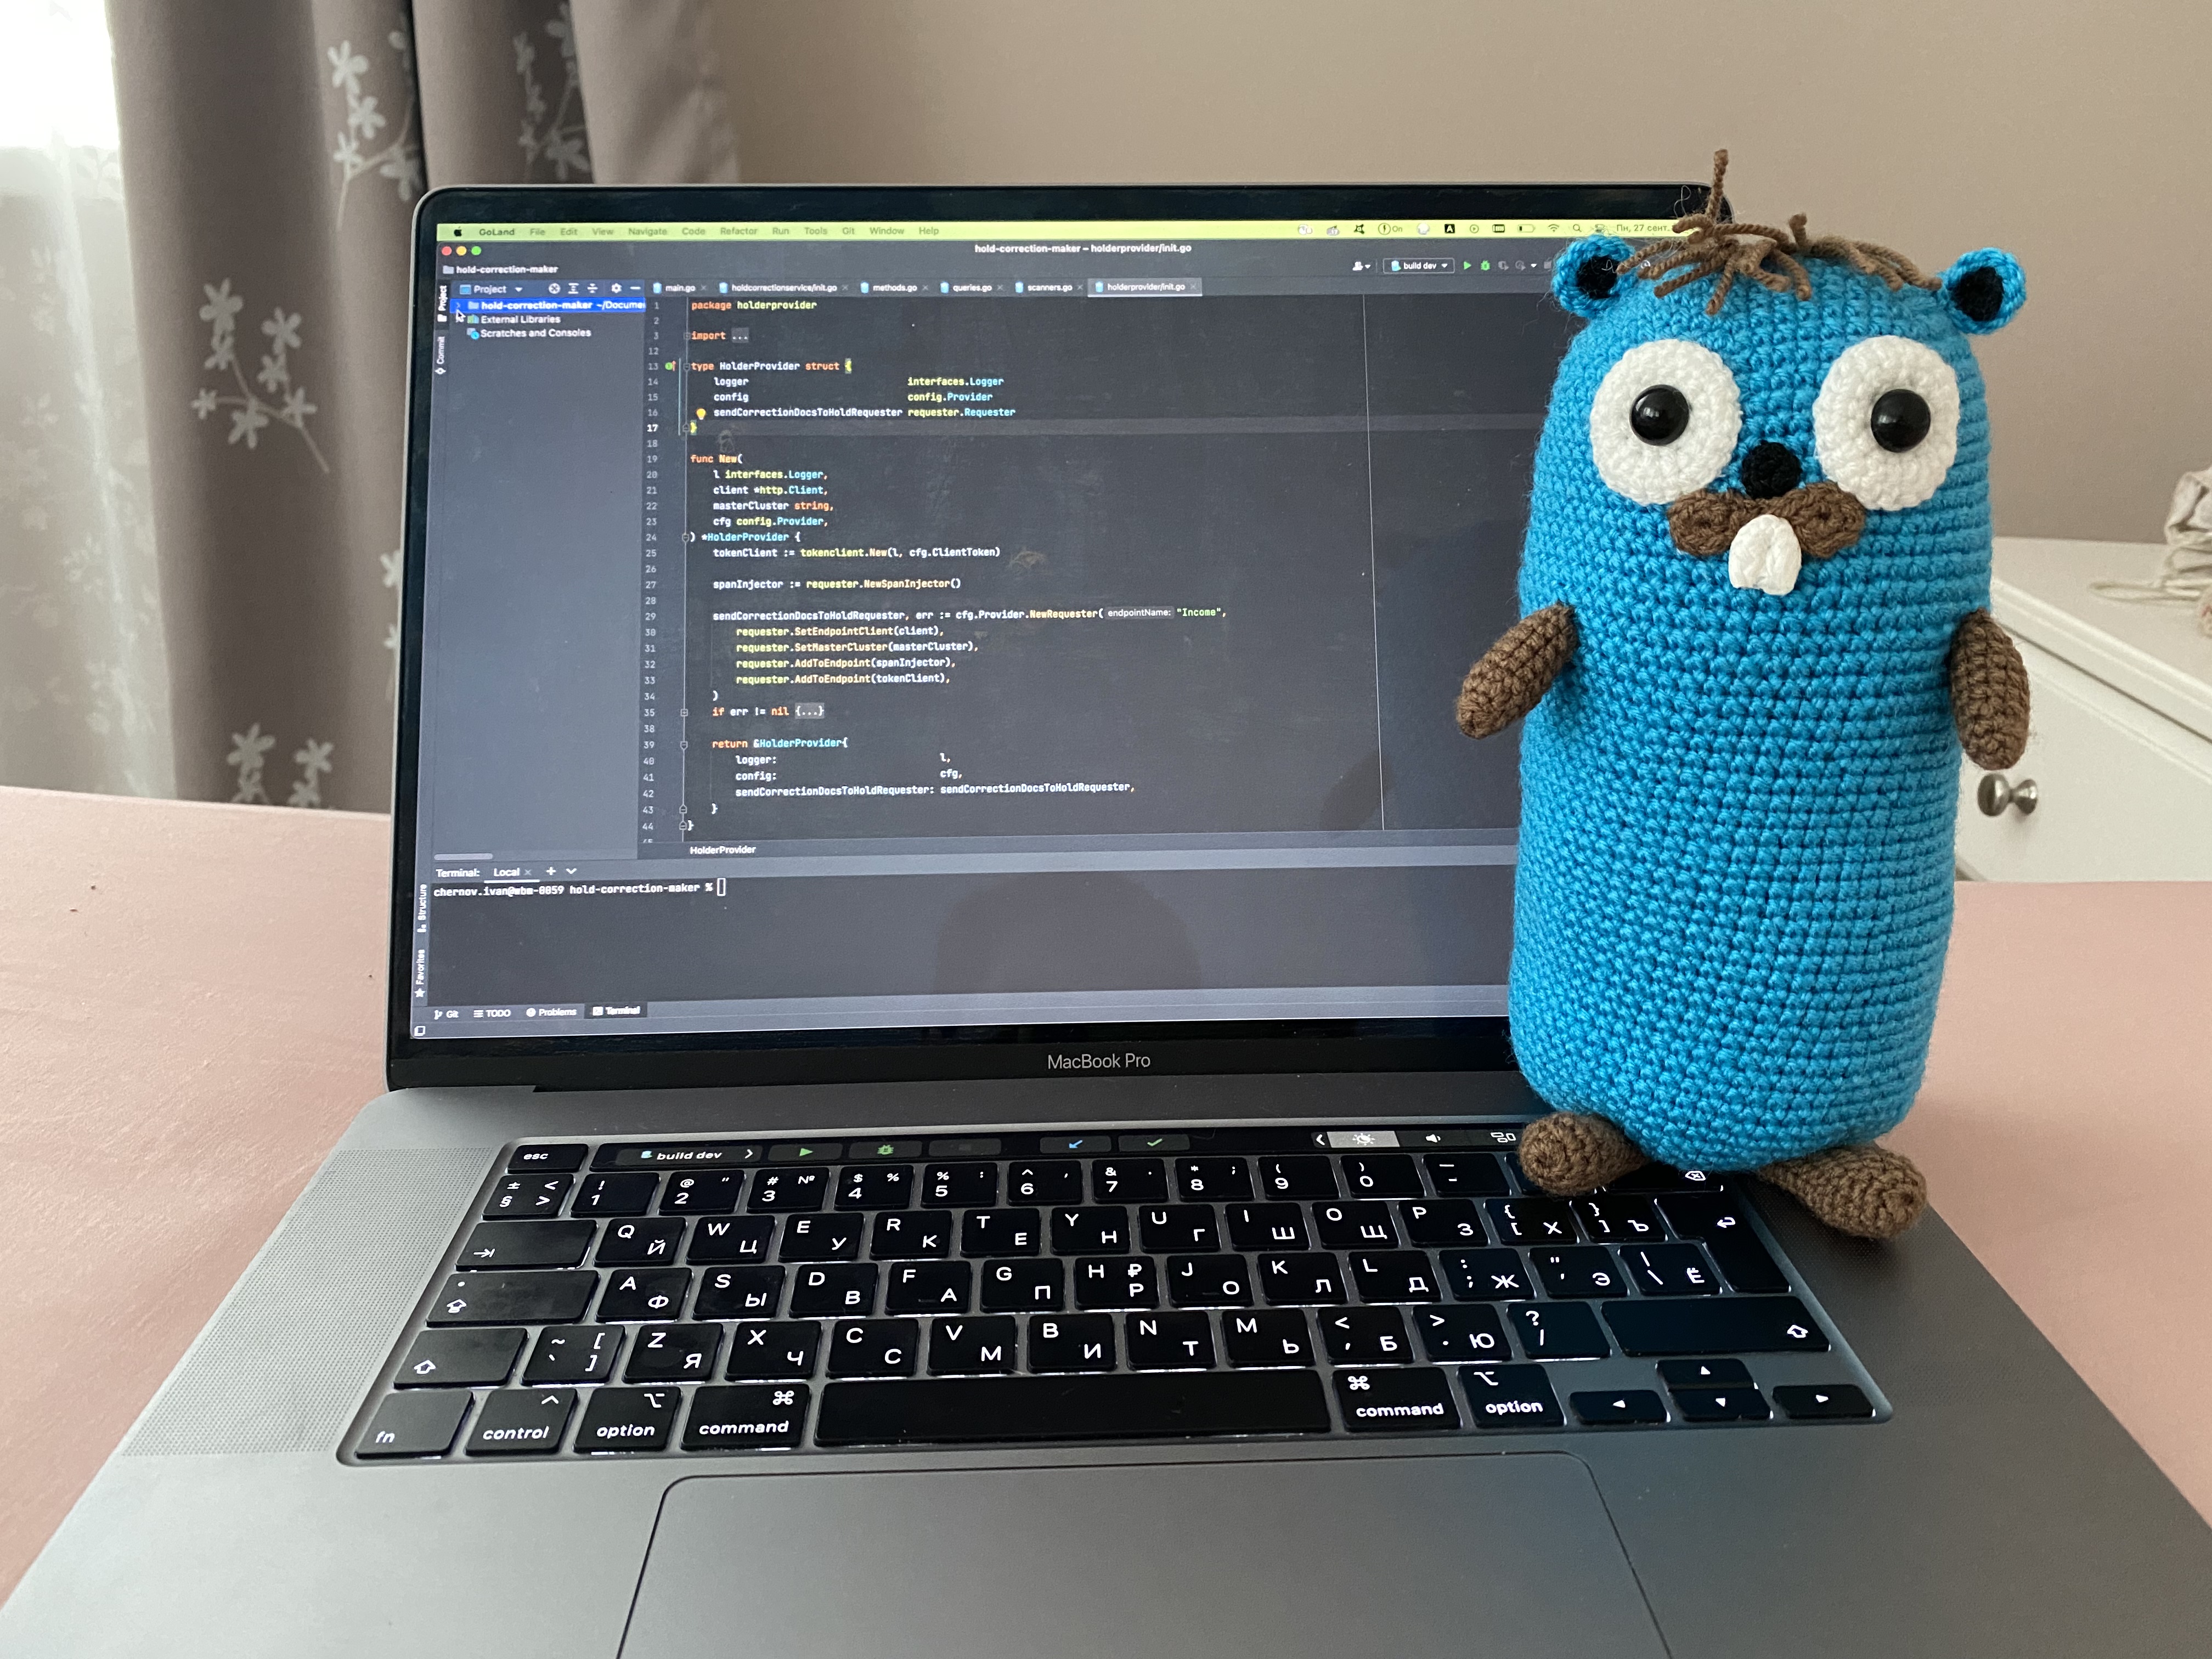
Task: Toggle the Structure side tool window stripe
Action: pos(423,908)
